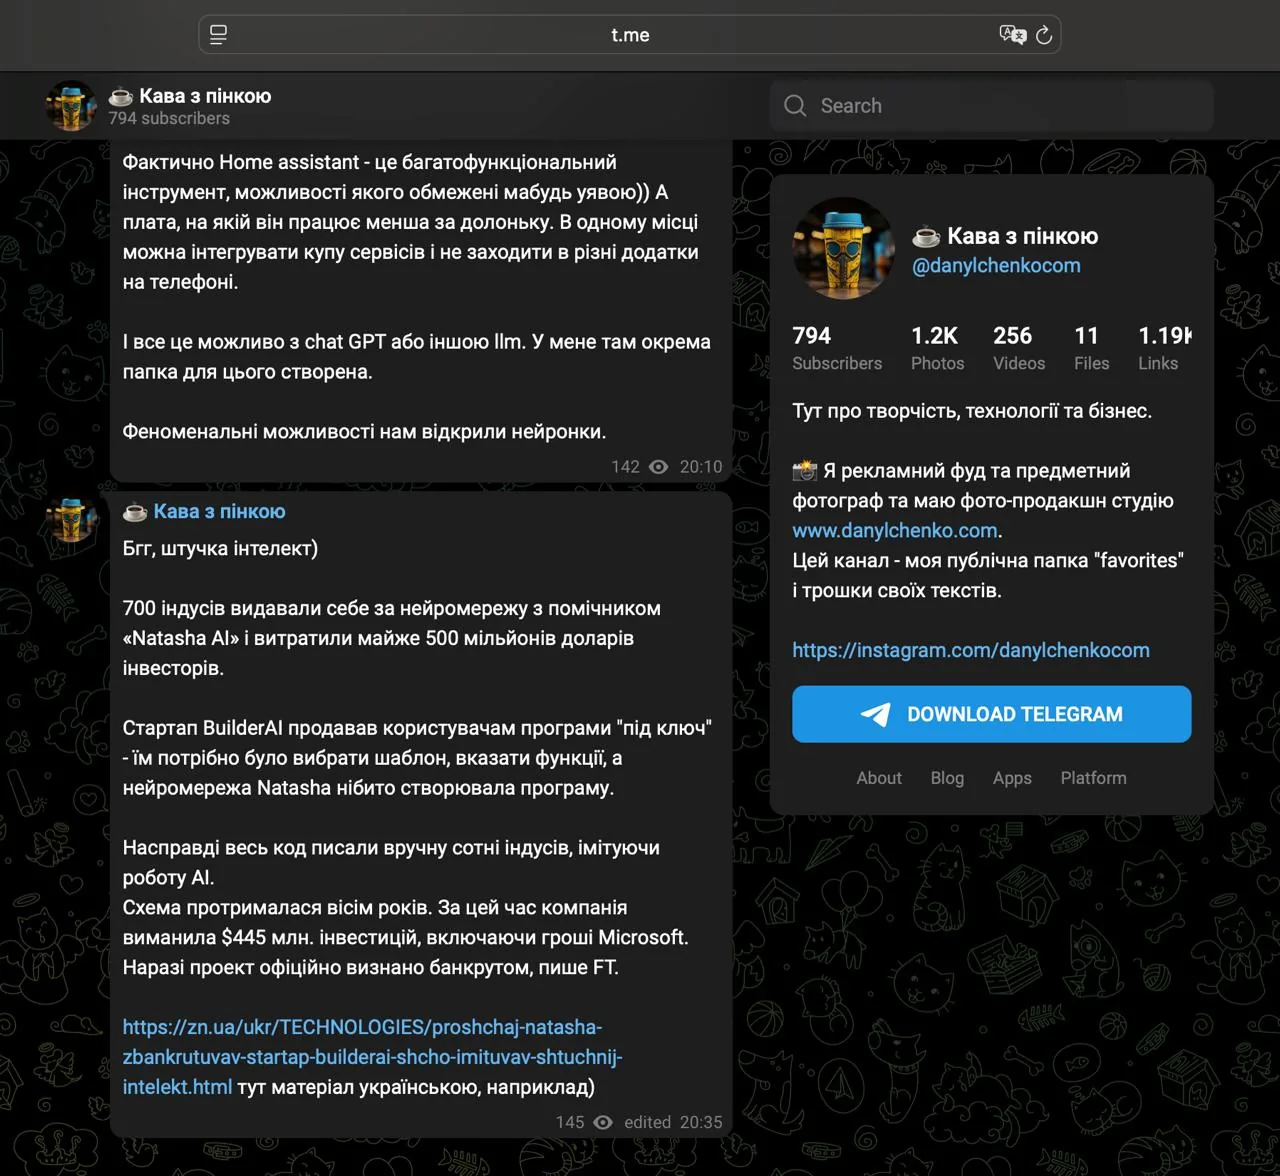The image size is (1280, 1176).
Task: Click the Download Telegram button
Action: (992, 714)
